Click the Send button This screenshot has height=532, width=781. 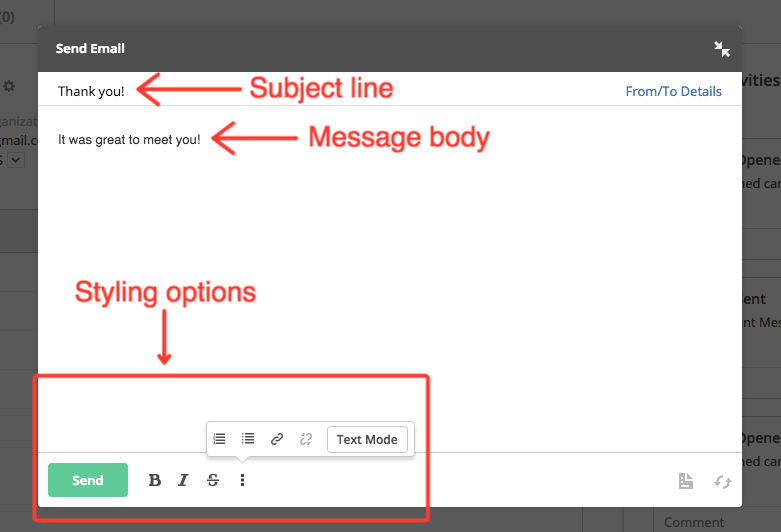point(88,480)
